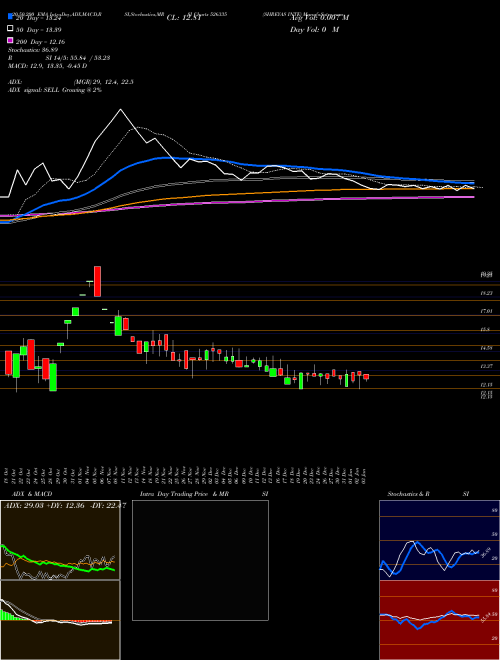Image resolution: width=500 pixels, height=660 pixels.
Task: Click the white 50 Day EMA legend swatch
Action: [x=10, y=29]
